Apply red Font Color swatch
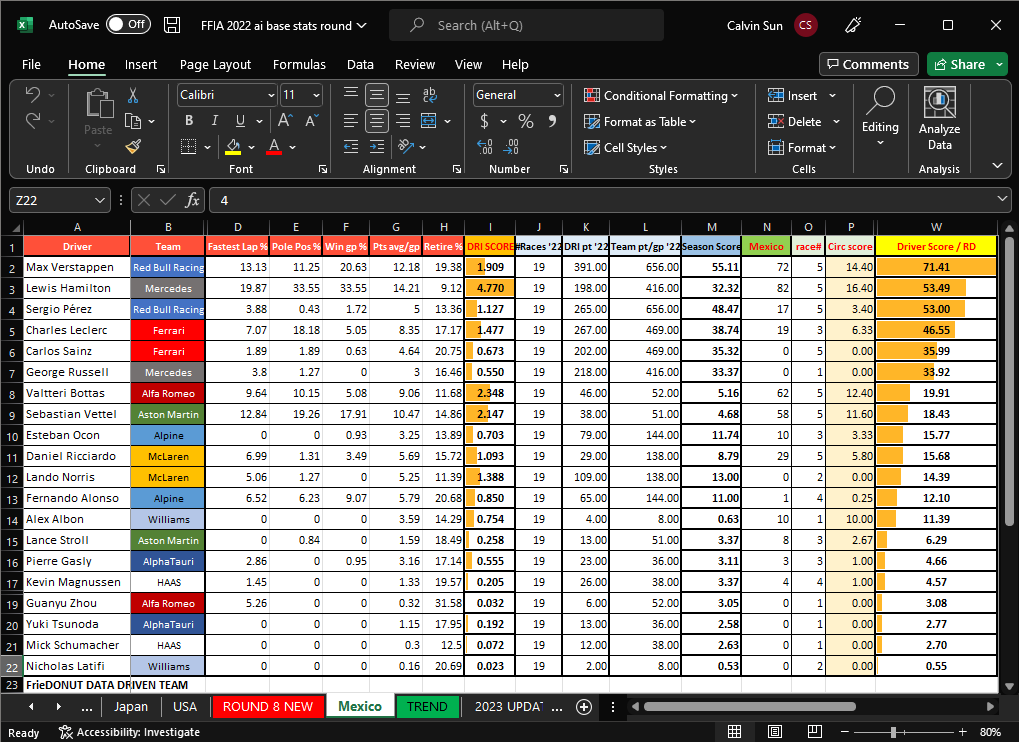This screenshot has height=742, width=1019. (274, 147)
